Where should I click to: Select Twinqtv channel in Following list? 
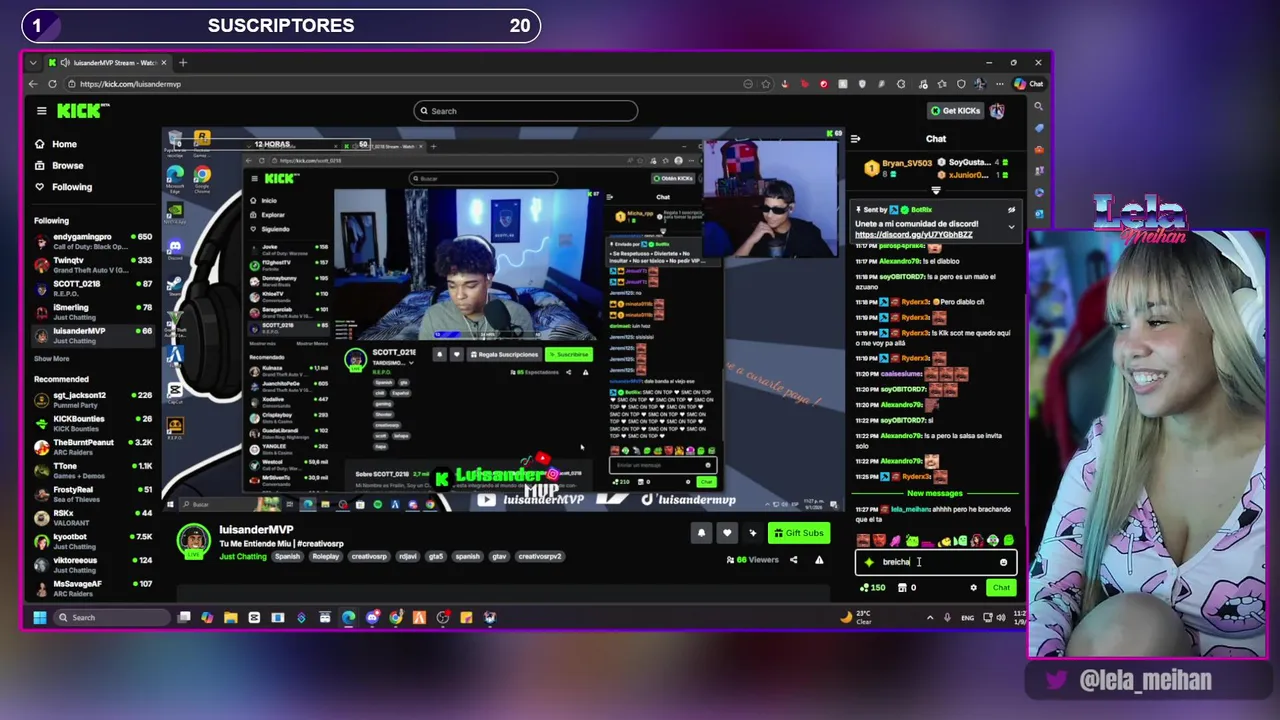click(x=94, y=264)
